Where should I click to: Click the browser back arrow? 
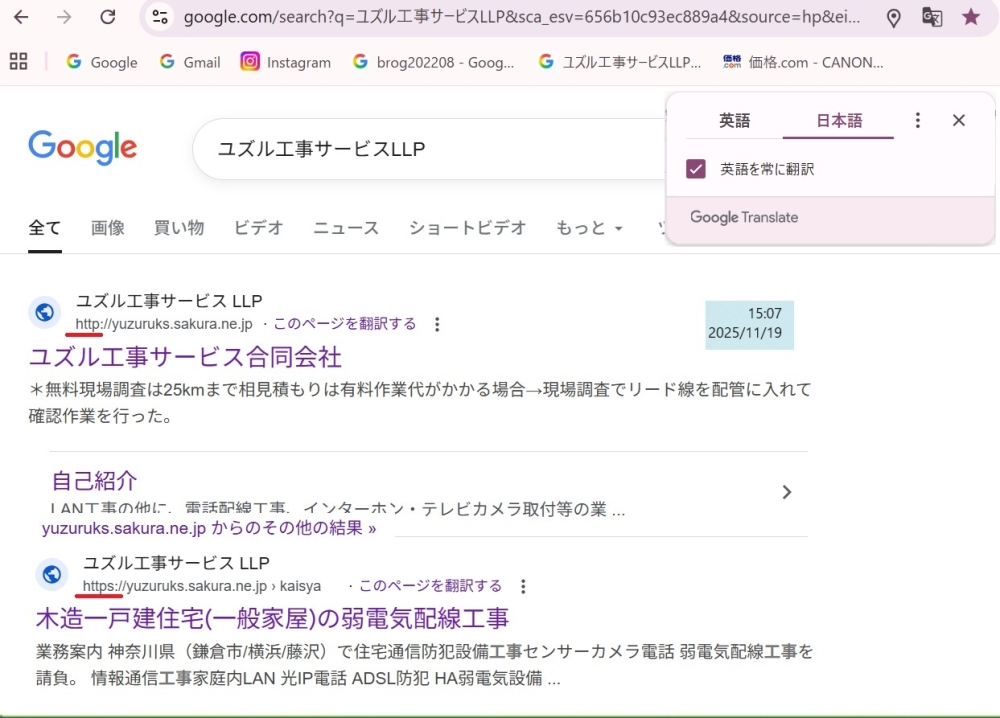21,17
